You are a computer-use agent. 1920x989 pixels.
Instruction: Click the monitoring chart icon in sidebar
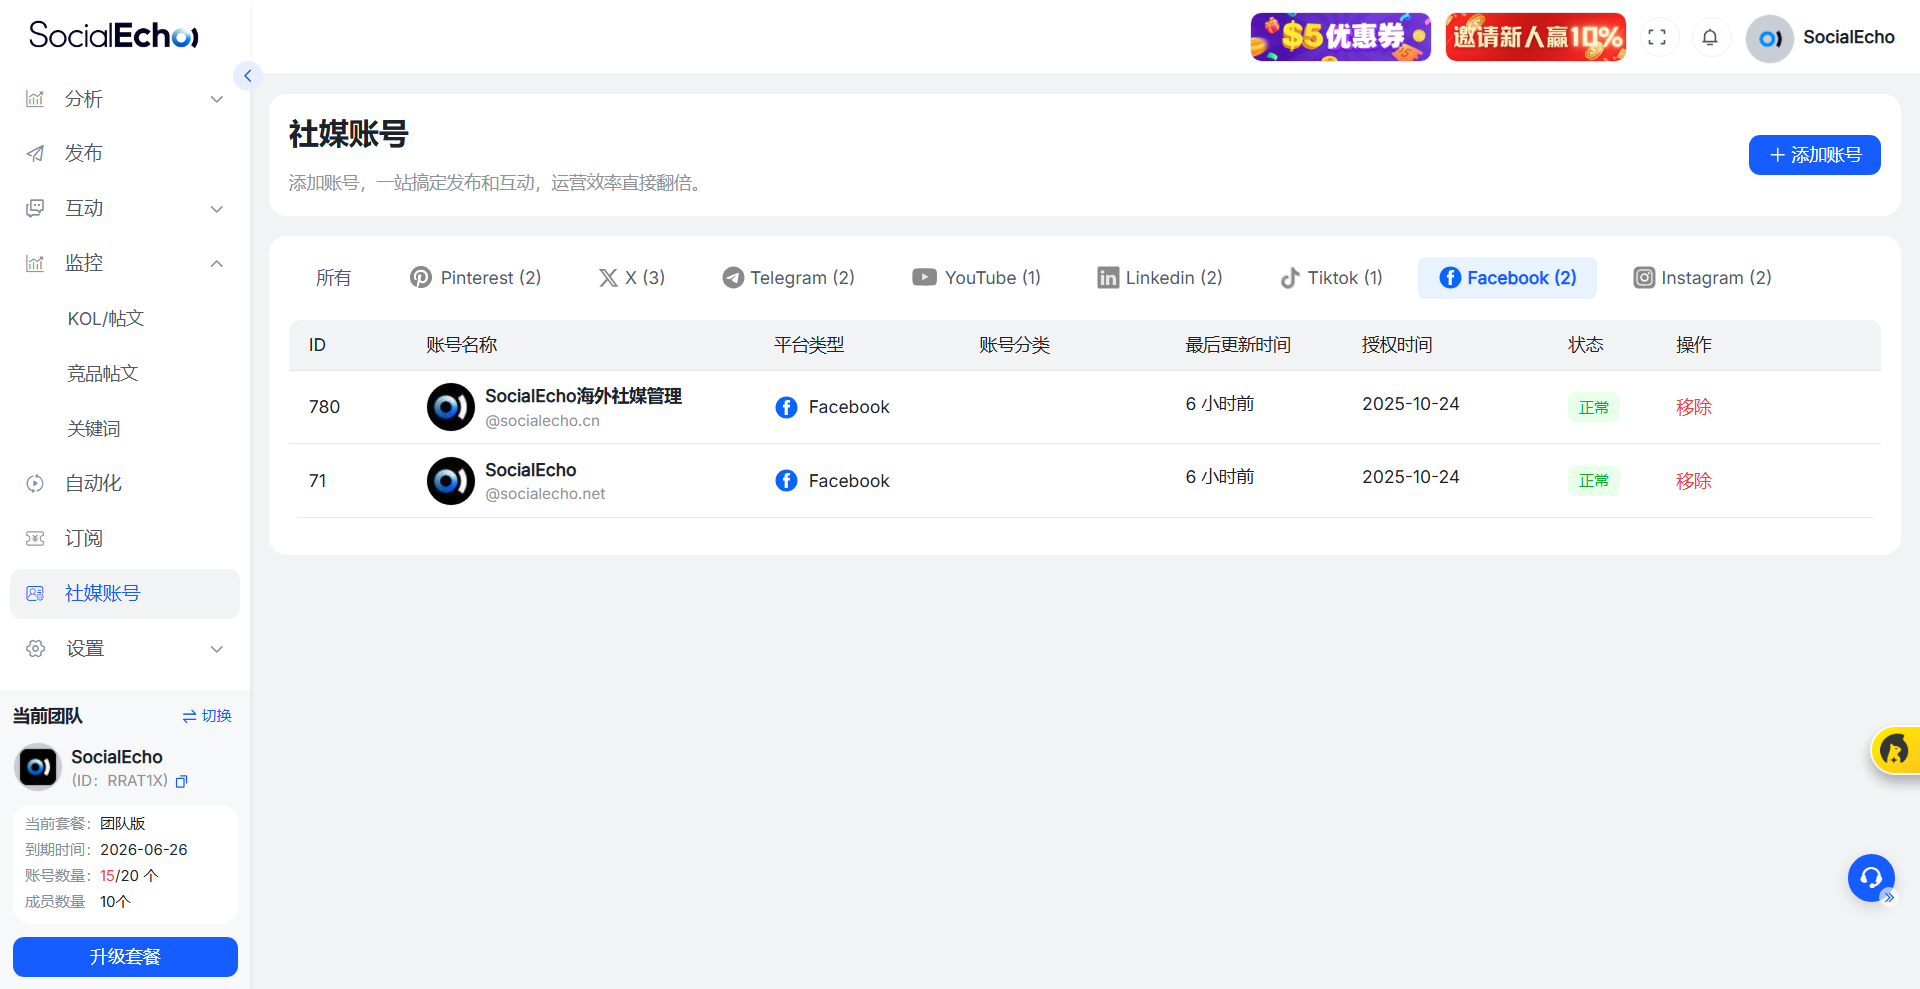coord(35,263)
